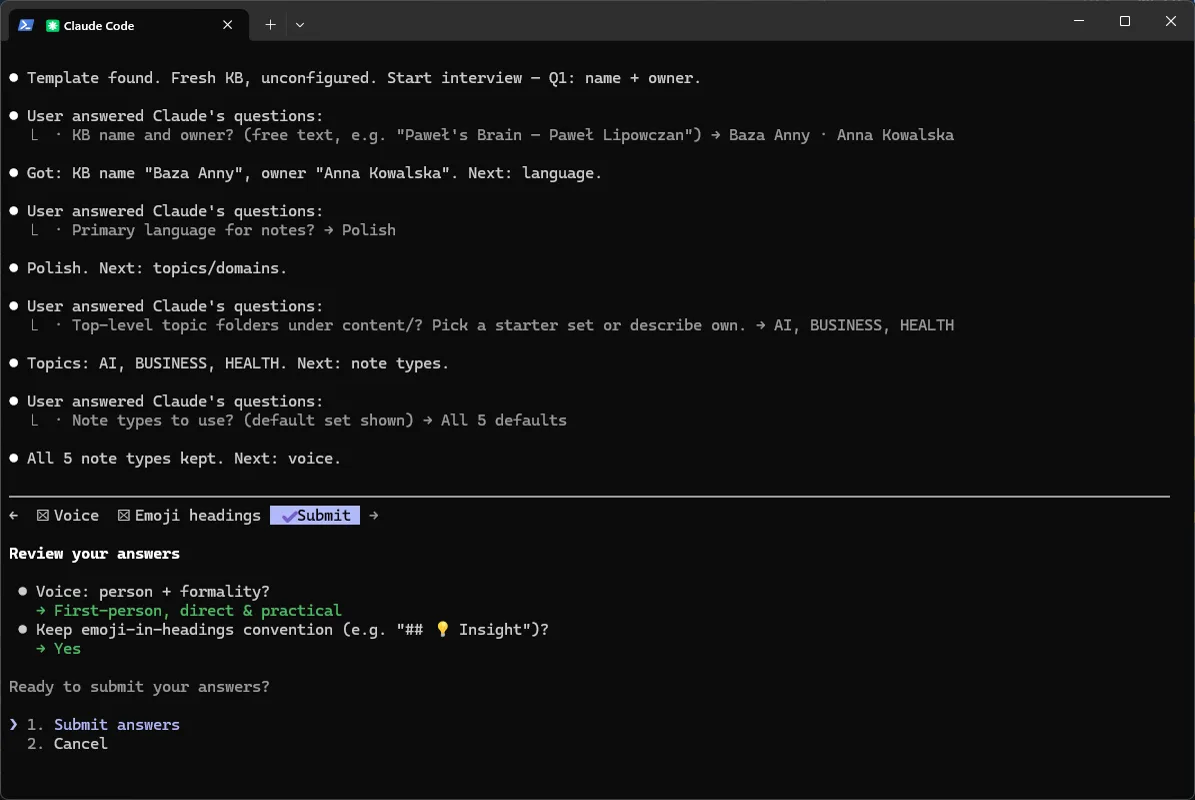This screenshot has height=800, width=1195.
Task: Click the First-person, direct & practical answer
Action: tap(197, 611)
